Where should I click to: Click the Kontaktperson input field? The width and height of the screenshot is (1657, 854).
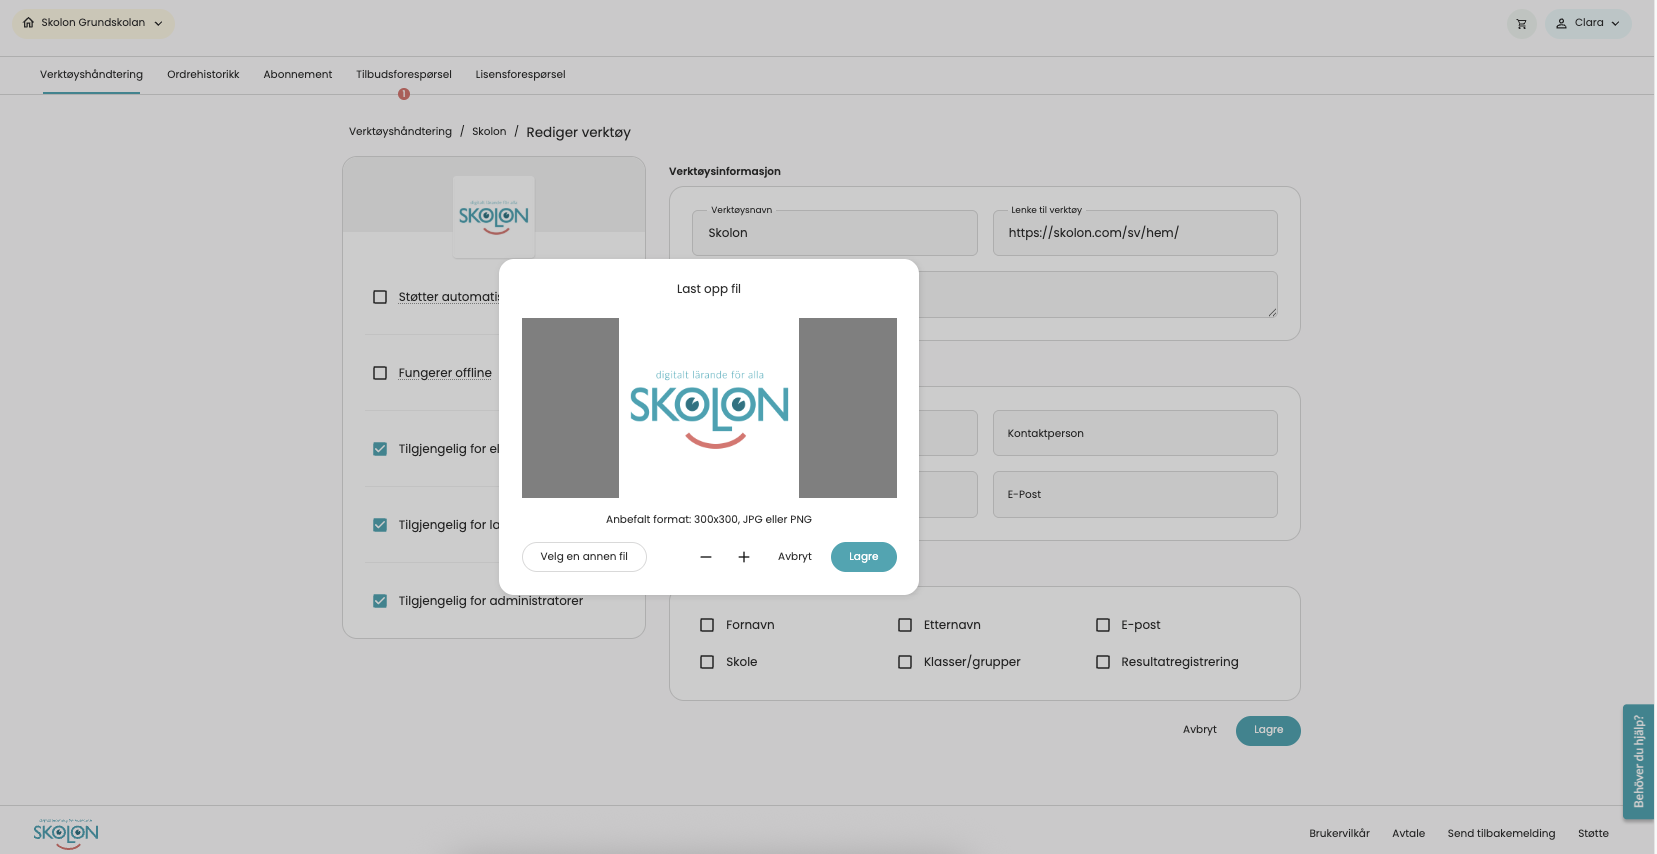click(1135, 433)
